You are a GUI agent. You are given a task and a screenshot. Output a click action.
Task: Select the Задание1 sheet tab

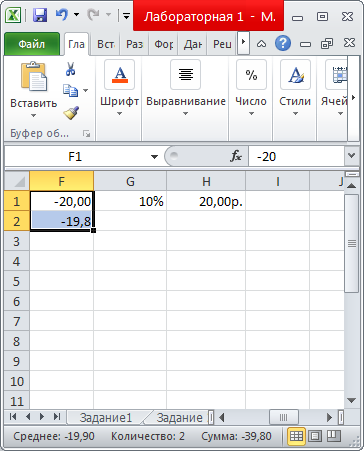pos(106,417)
